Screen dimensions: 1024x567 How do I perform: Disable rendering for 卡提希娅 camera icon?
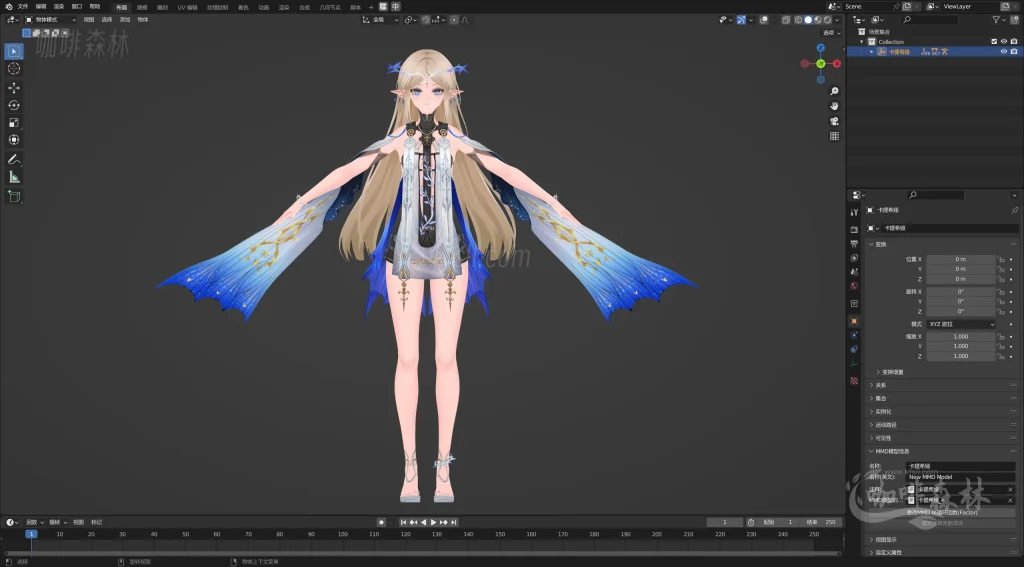point(1014,52)
